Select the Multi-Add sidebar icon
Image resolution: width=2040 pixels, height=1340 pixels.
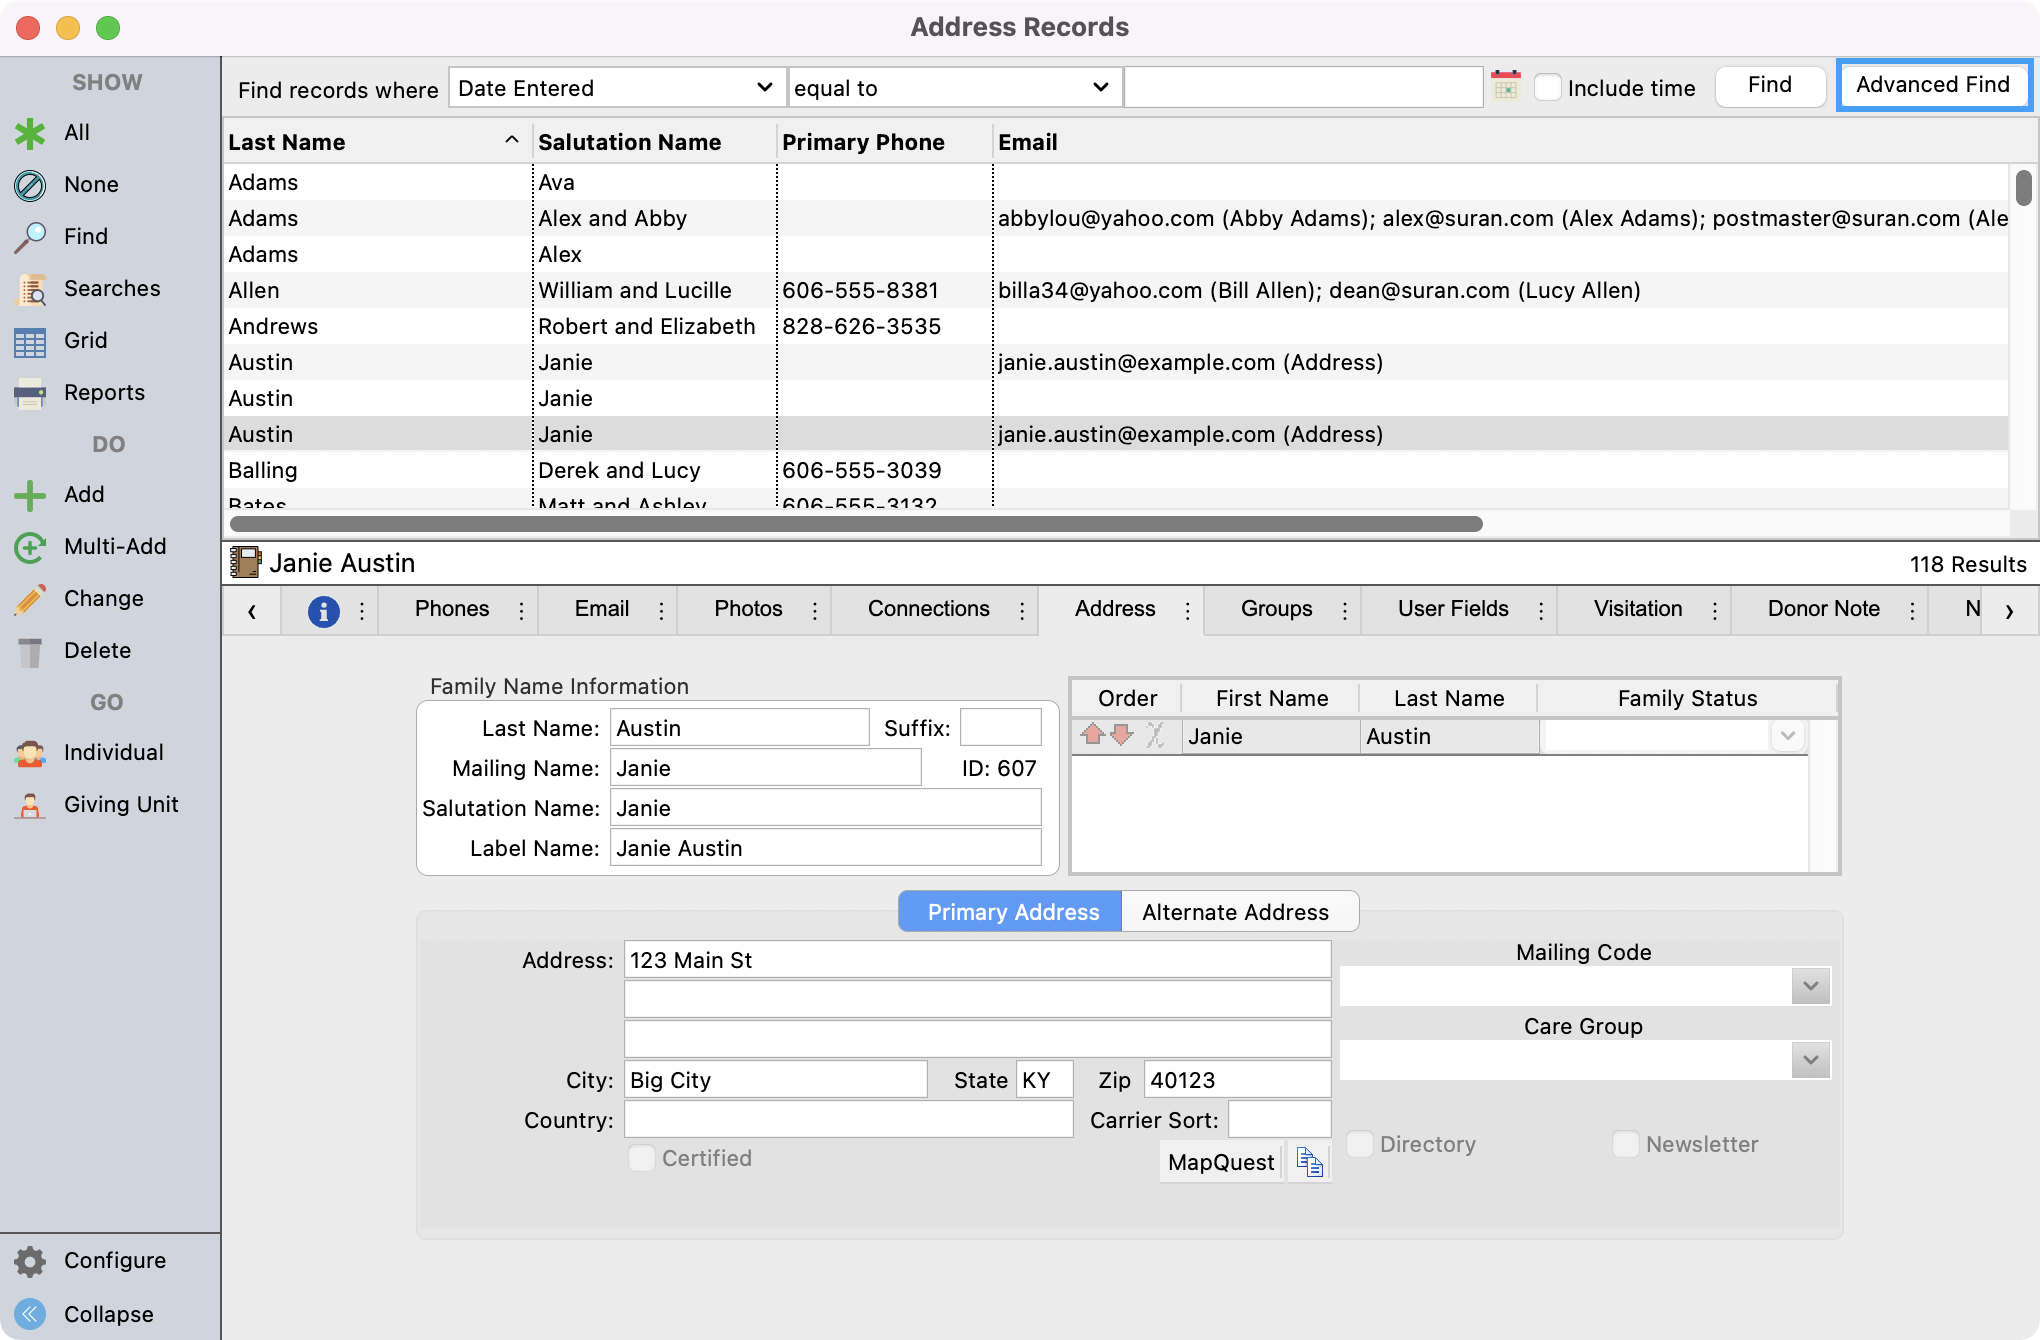click(30, 547)
